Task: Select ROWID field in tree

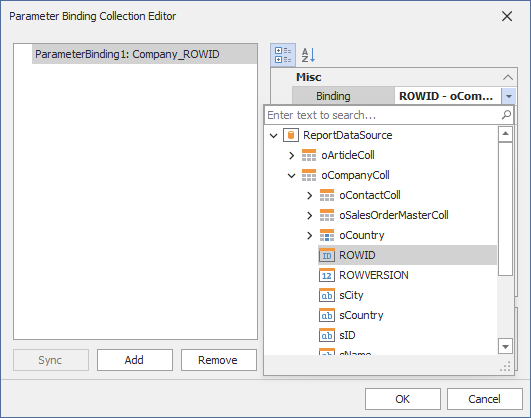Action: 407,255
